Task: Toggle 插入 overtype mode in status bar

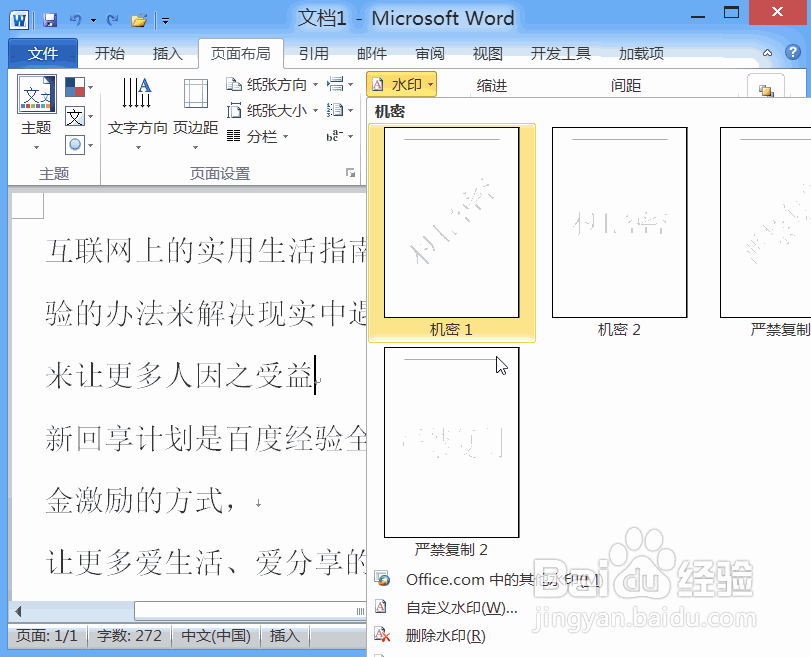Action: [x=284, y=635]
